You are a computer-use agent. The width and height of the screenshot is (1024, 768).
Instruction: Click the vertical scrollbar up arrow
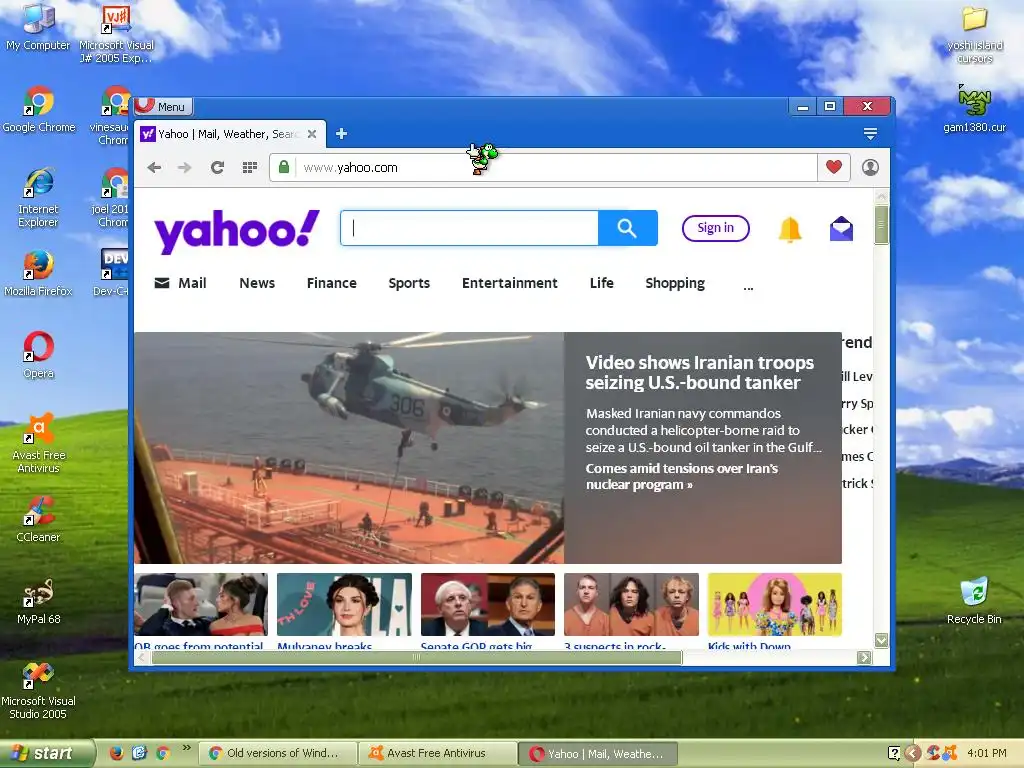[881, 197]
